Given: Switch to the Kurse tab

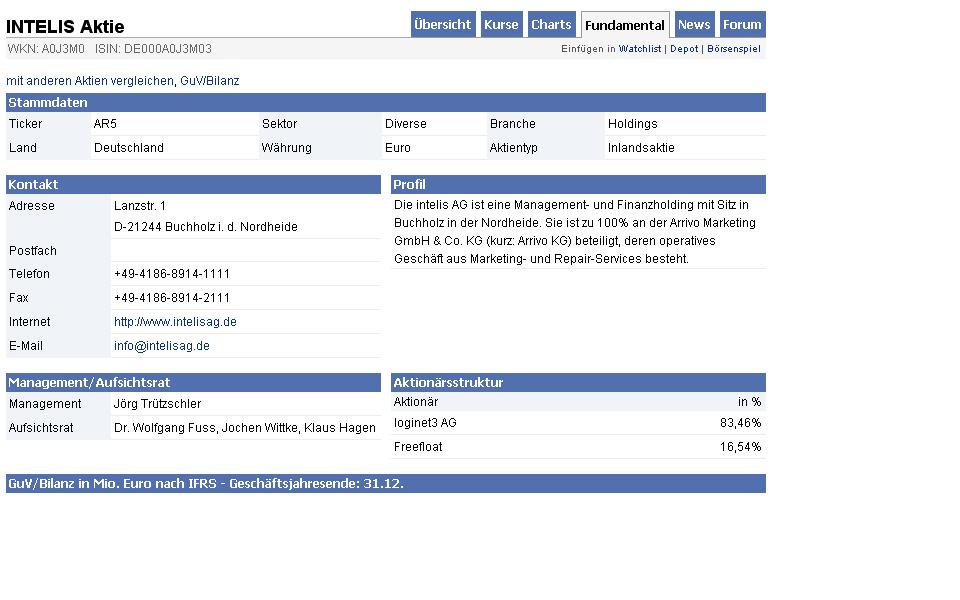Looking at the screenshot, I should (501, 24).
